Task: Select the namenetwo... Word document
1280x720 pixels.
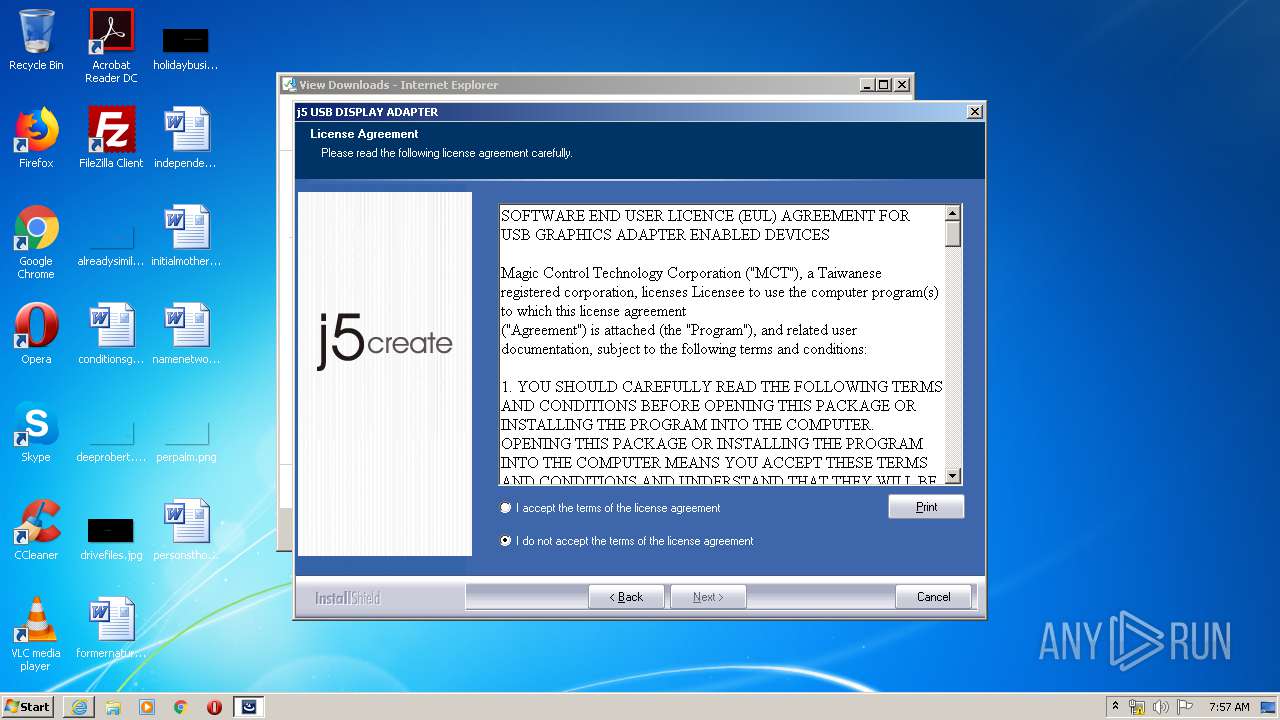Action: coord(186,333)
